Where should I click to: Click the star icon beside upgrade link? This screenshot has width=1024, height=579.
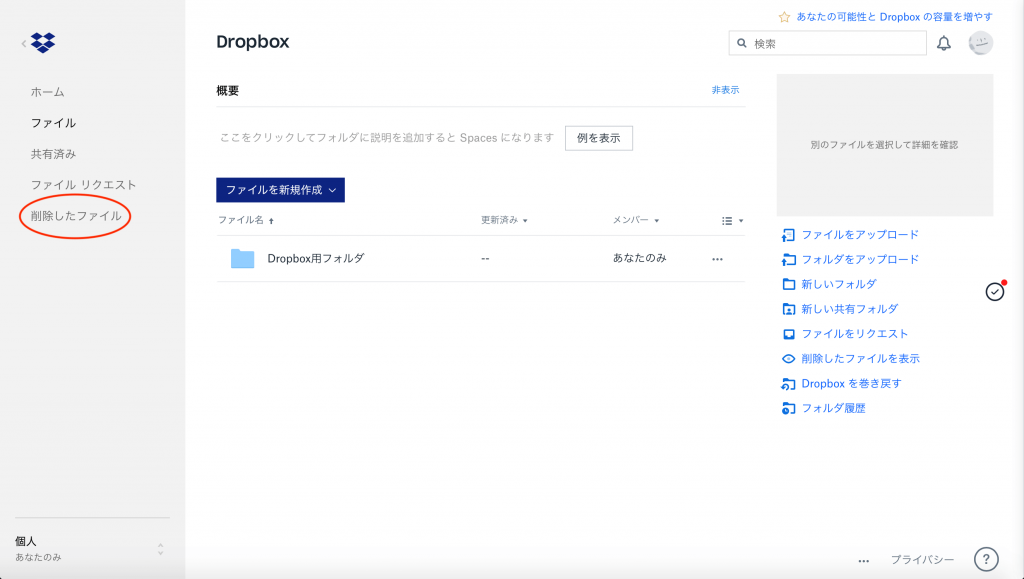[784, 17]
